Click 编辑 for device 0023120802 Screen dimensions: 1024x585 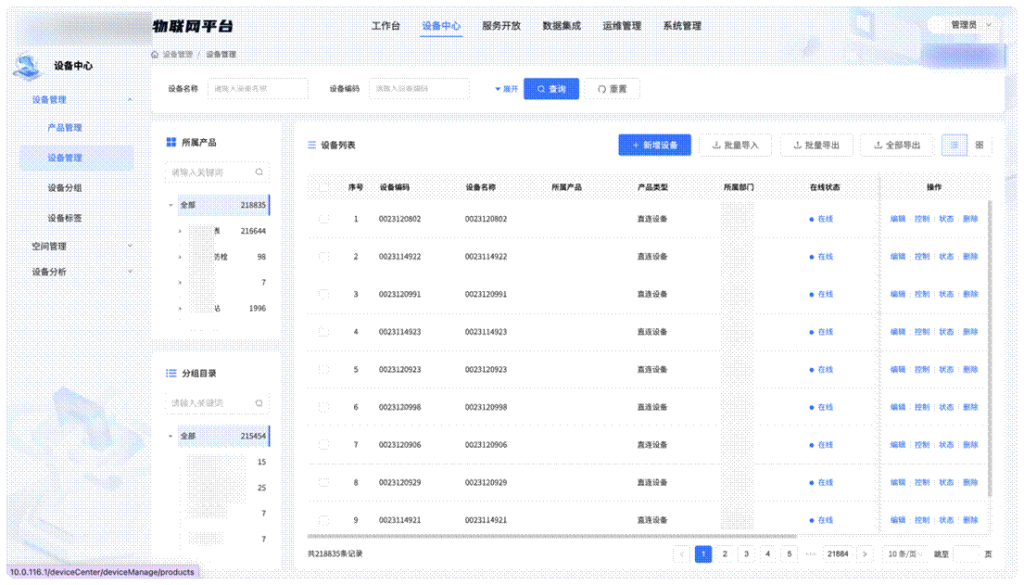click(x=898, y=219)
